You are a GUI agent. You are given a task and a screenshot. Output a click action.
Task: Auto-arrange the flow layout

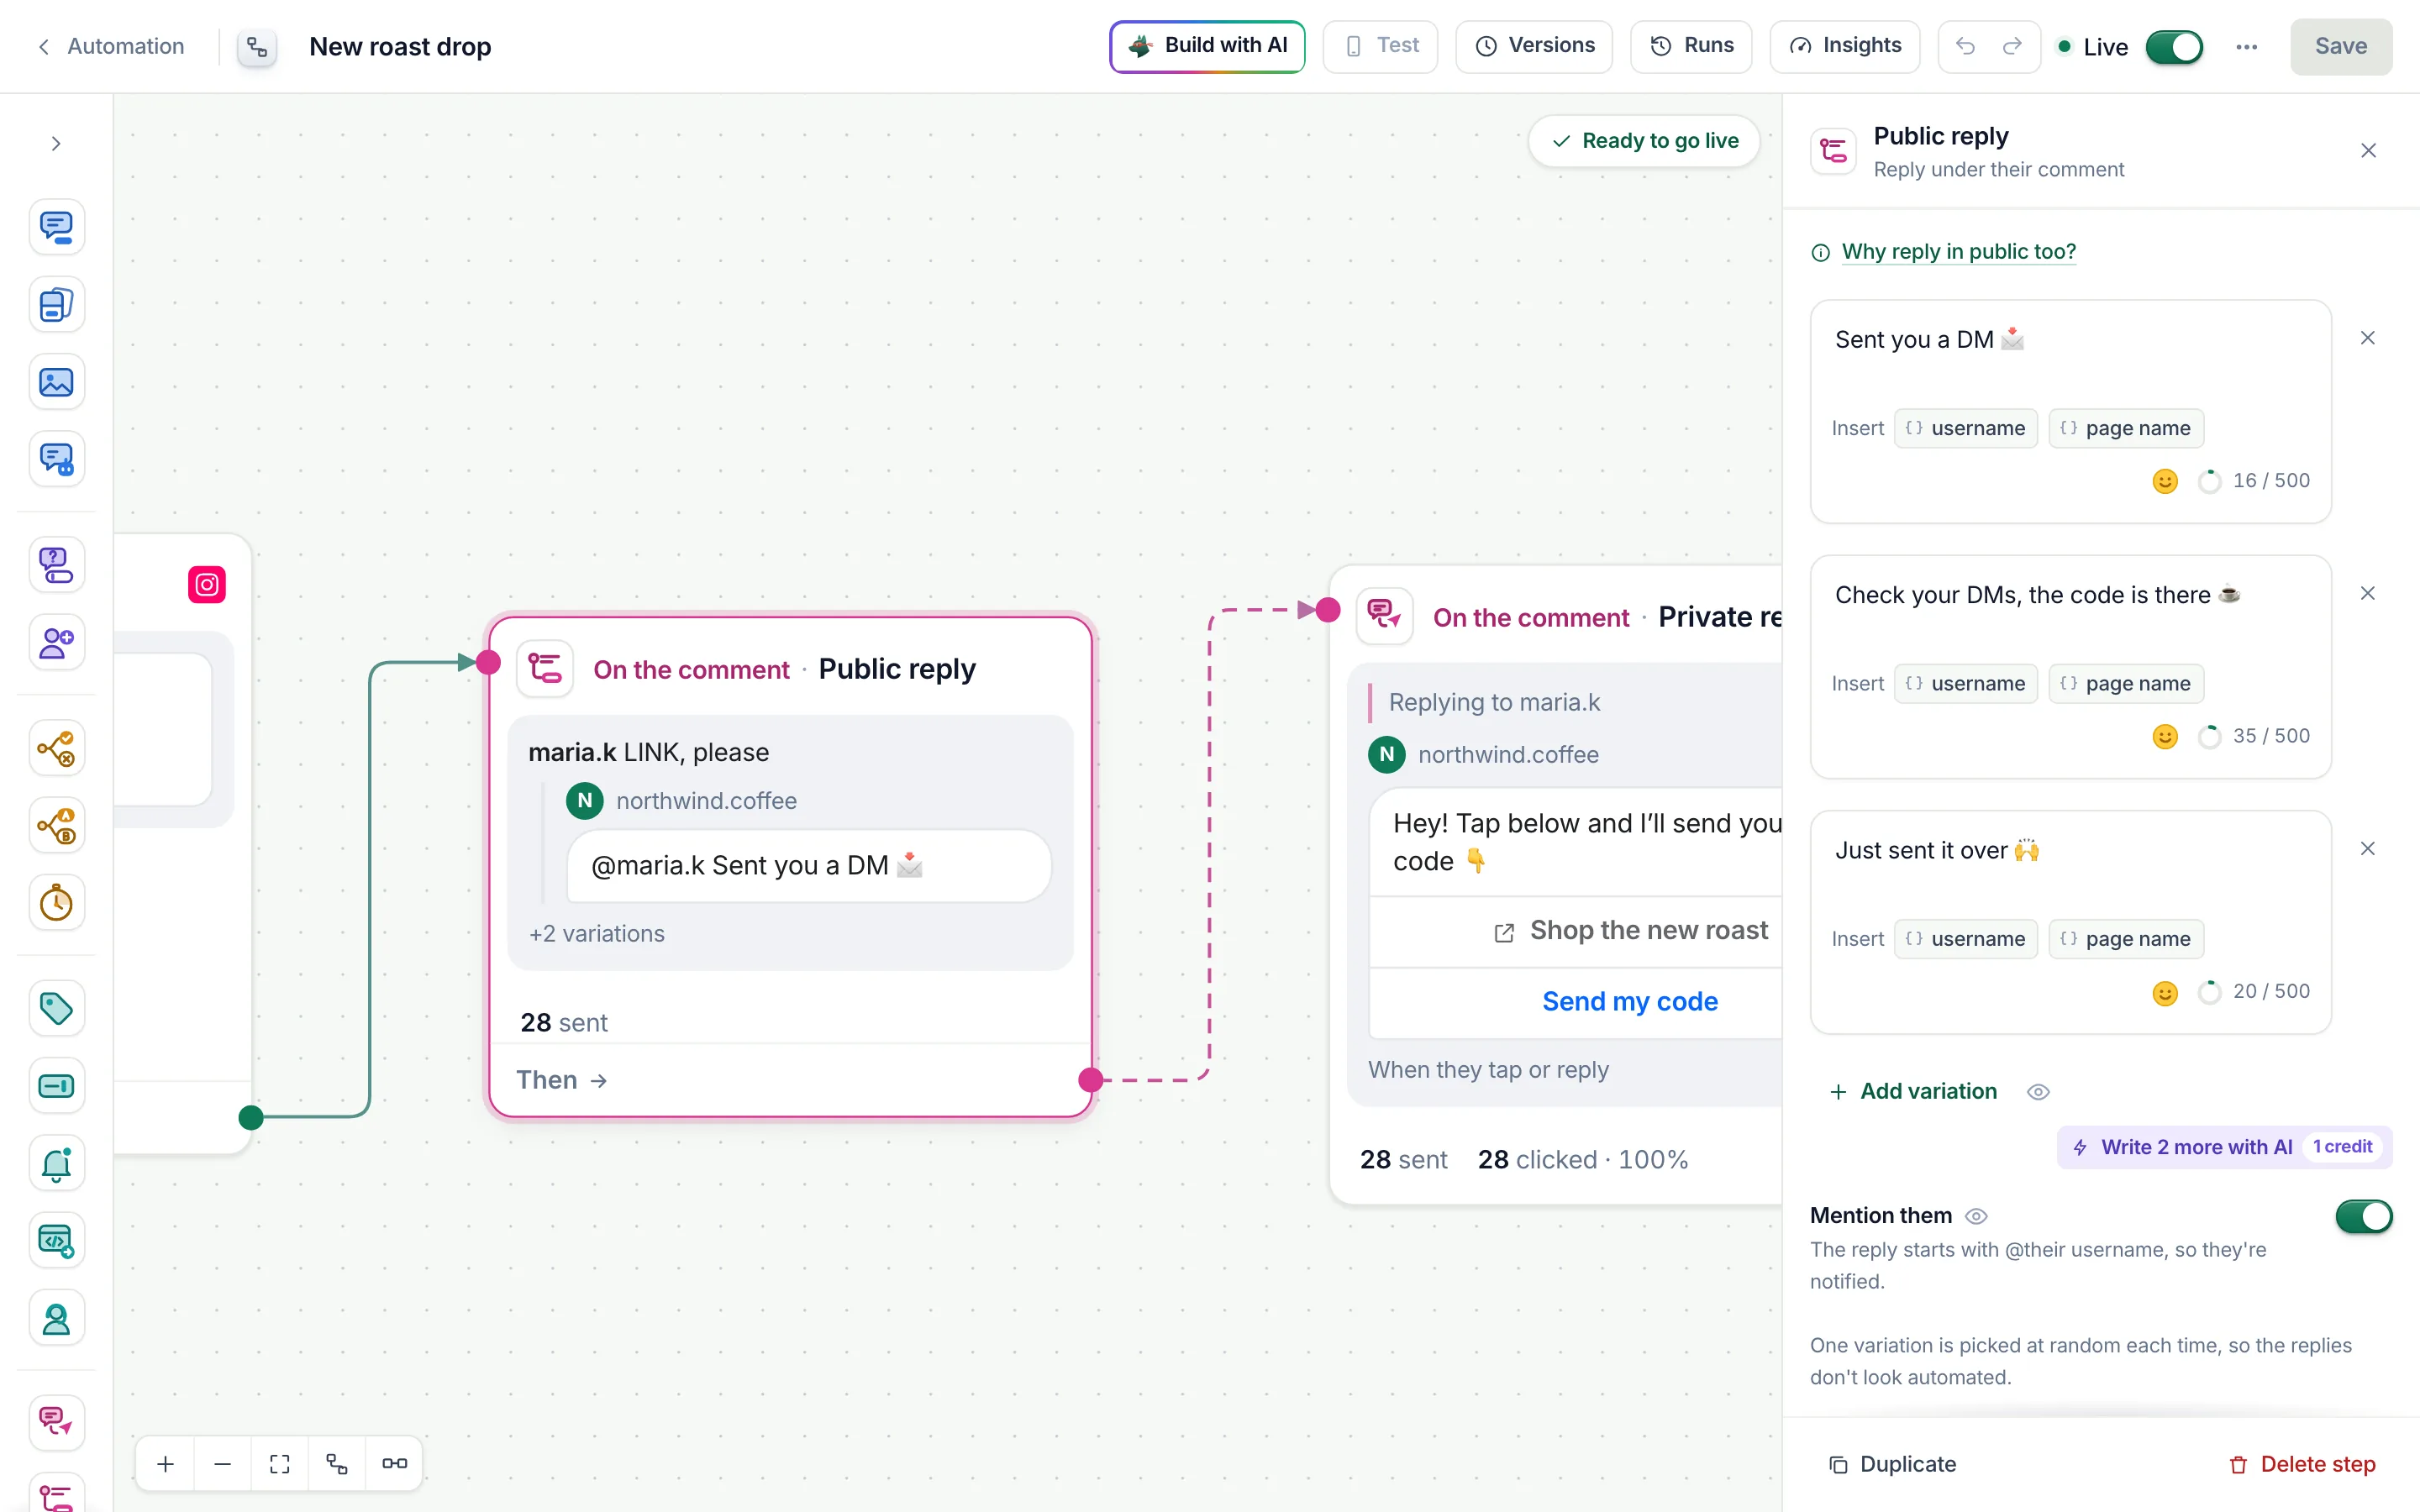[337, 1463]
